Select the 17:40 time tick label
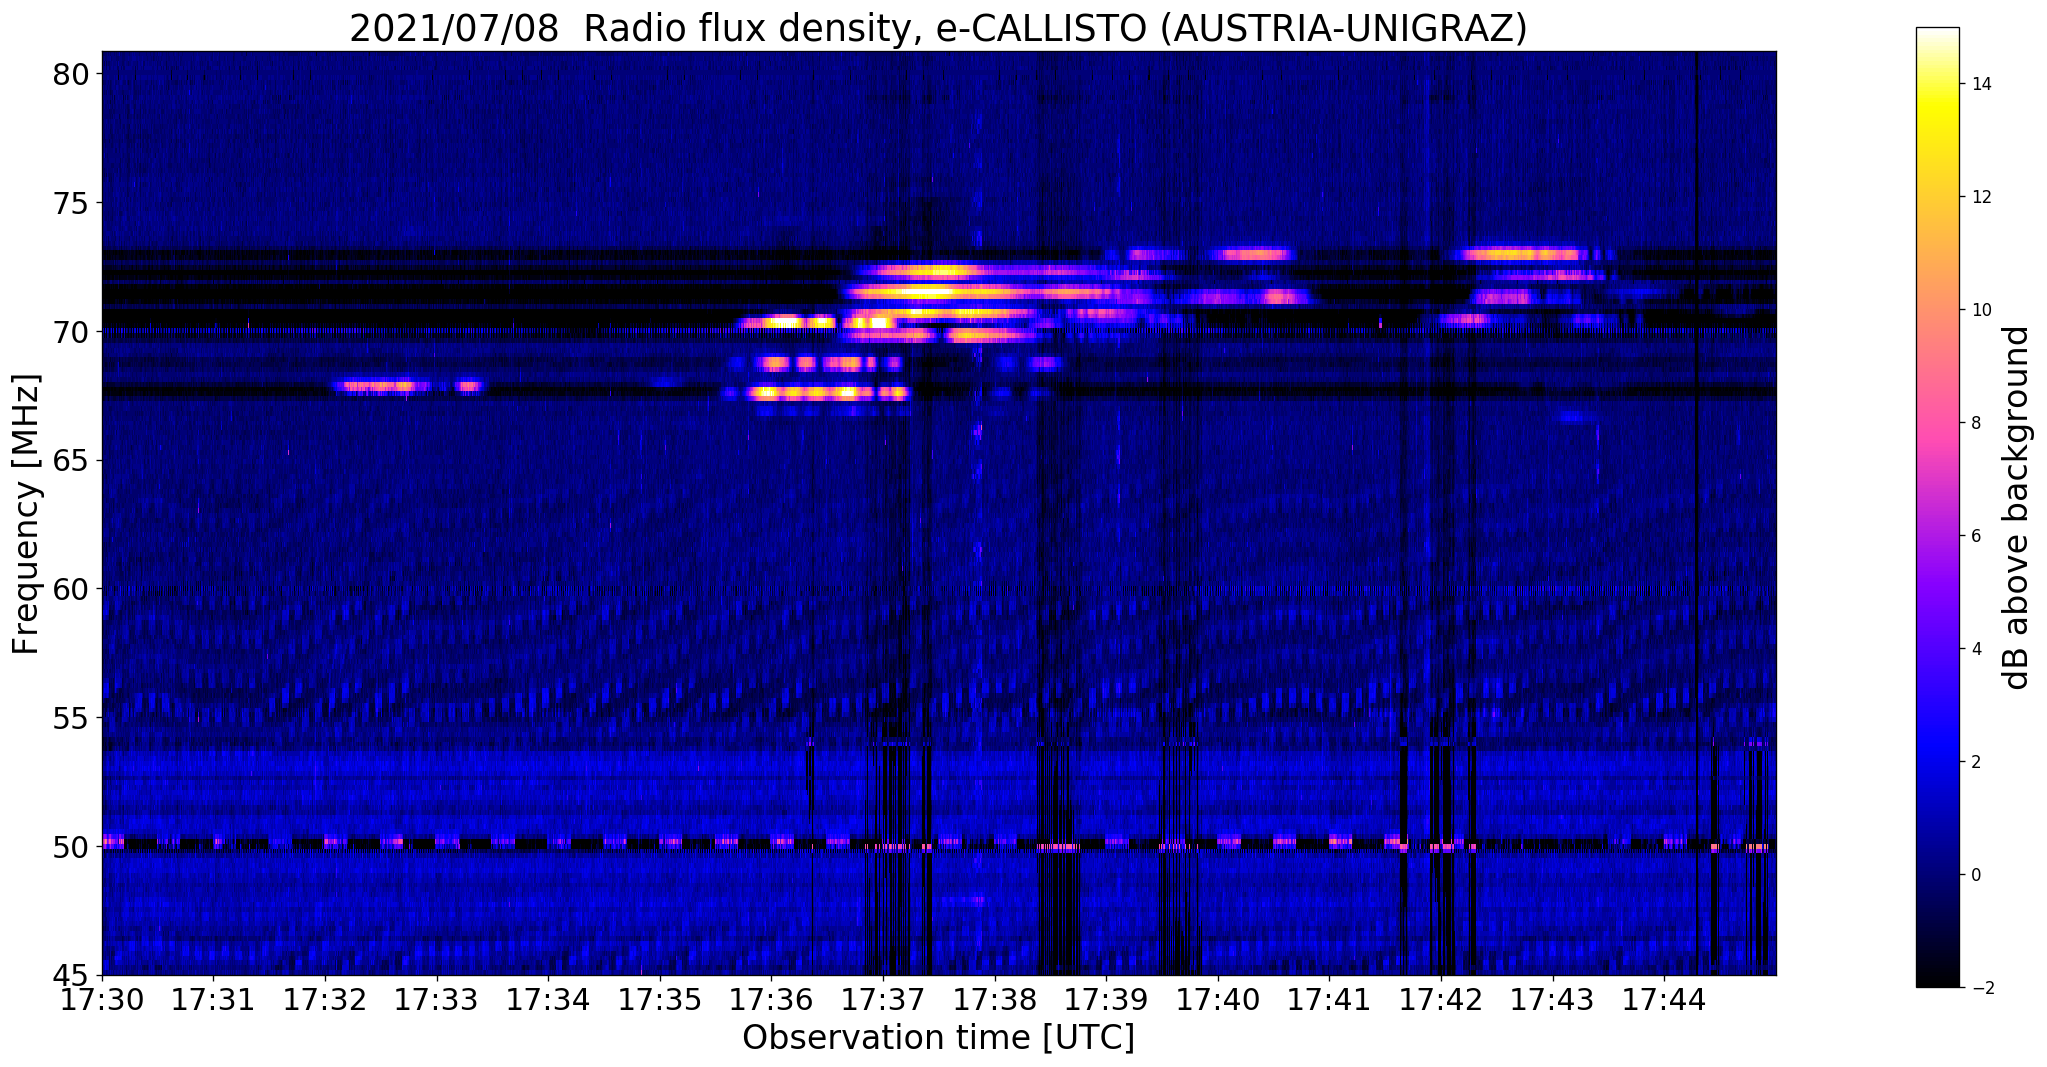 1218,999
